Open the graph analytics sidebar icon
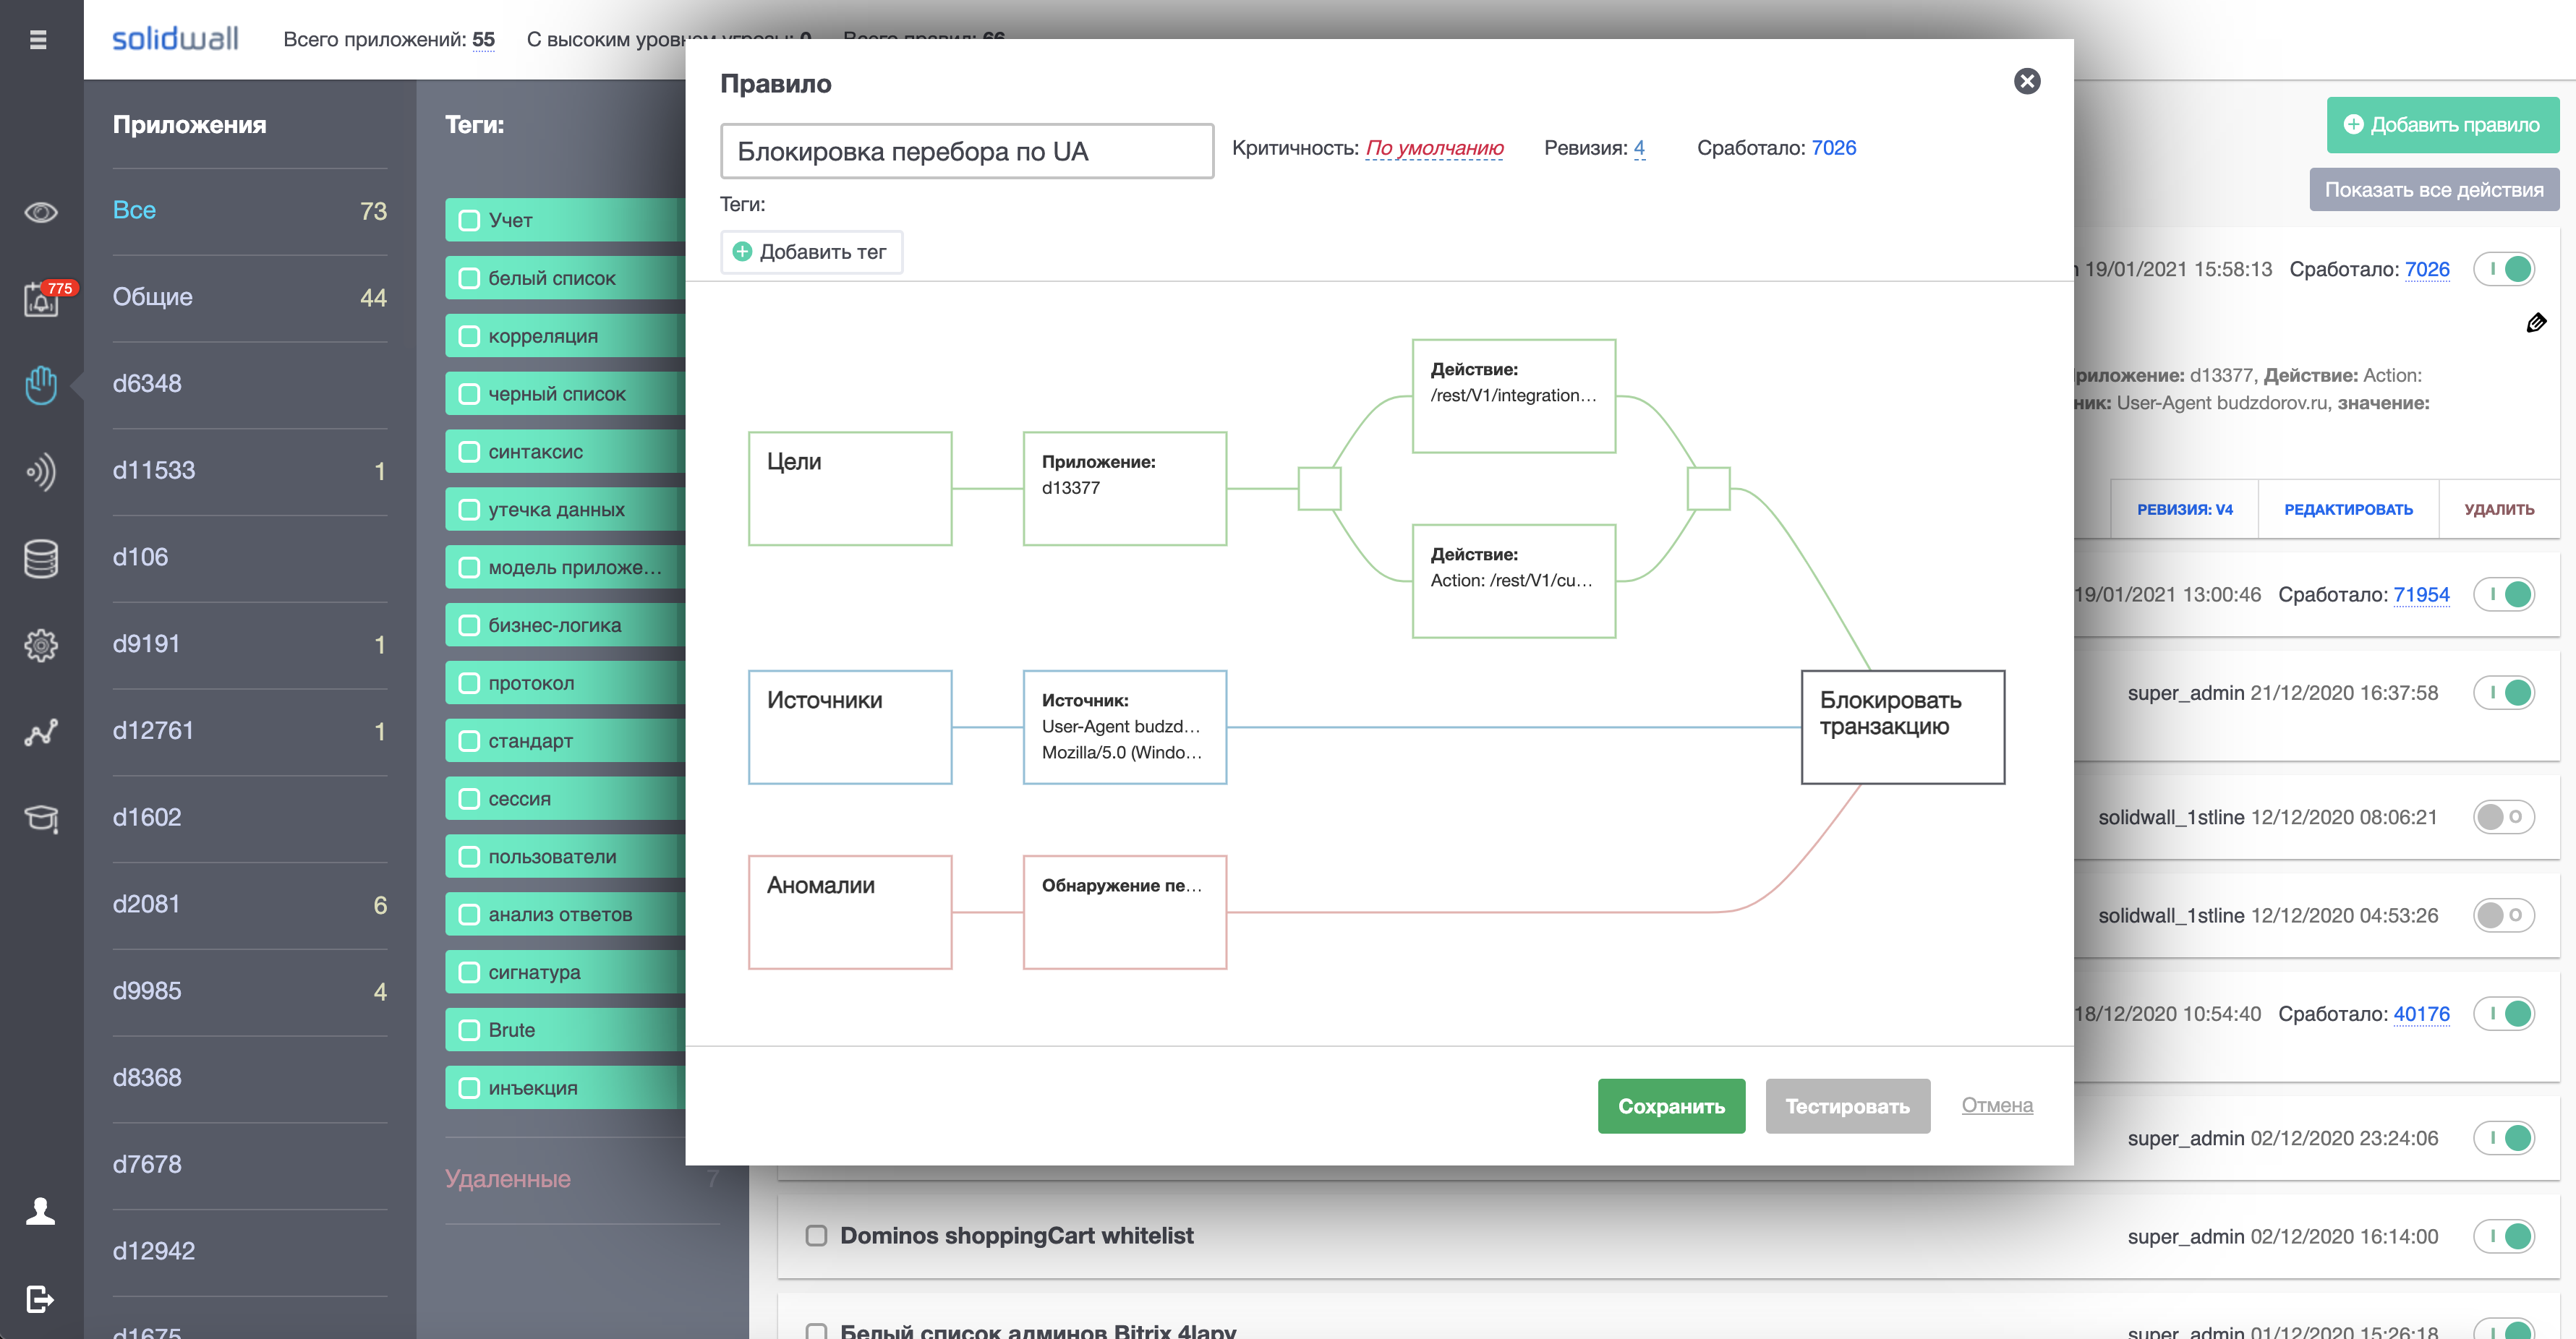This screenshot has width=2576, height=1339. tap(41, 732)
